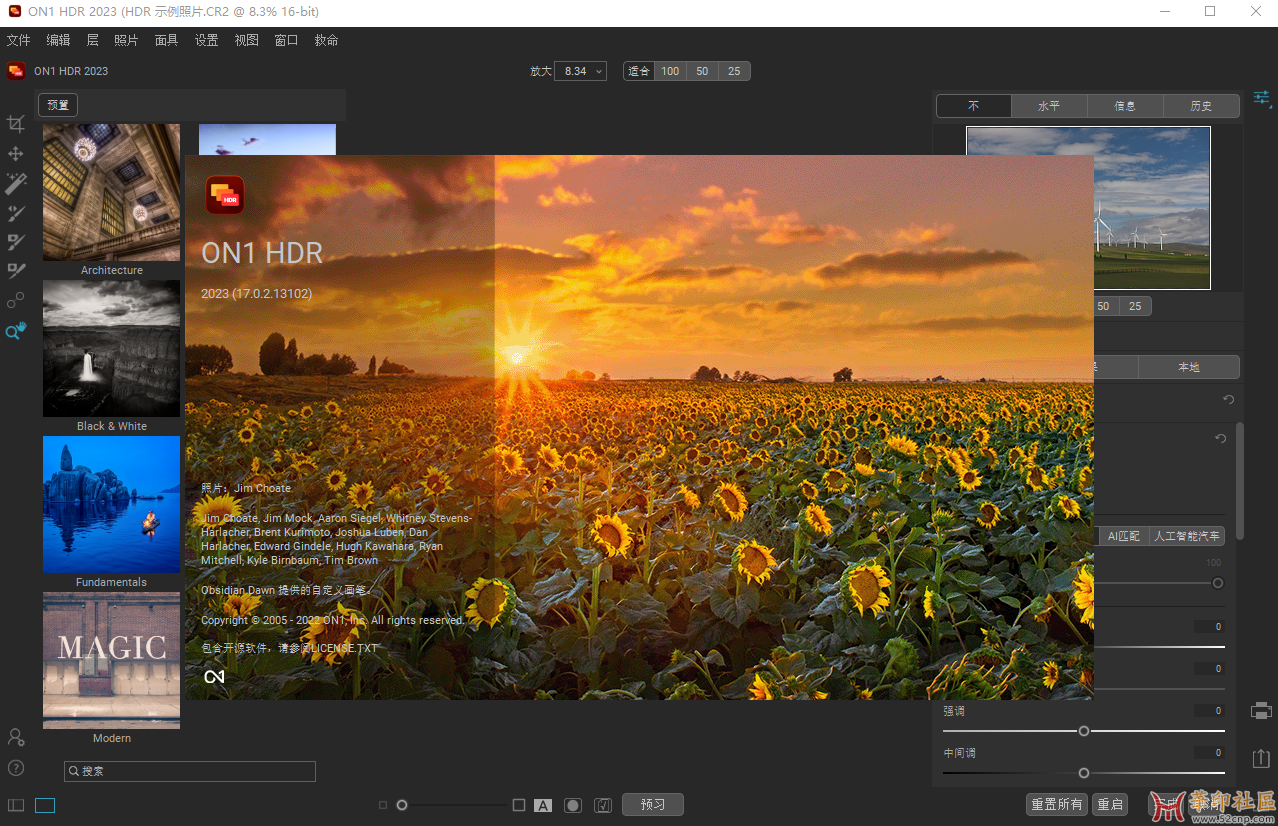Toggle the mask circle view icon

573,805
